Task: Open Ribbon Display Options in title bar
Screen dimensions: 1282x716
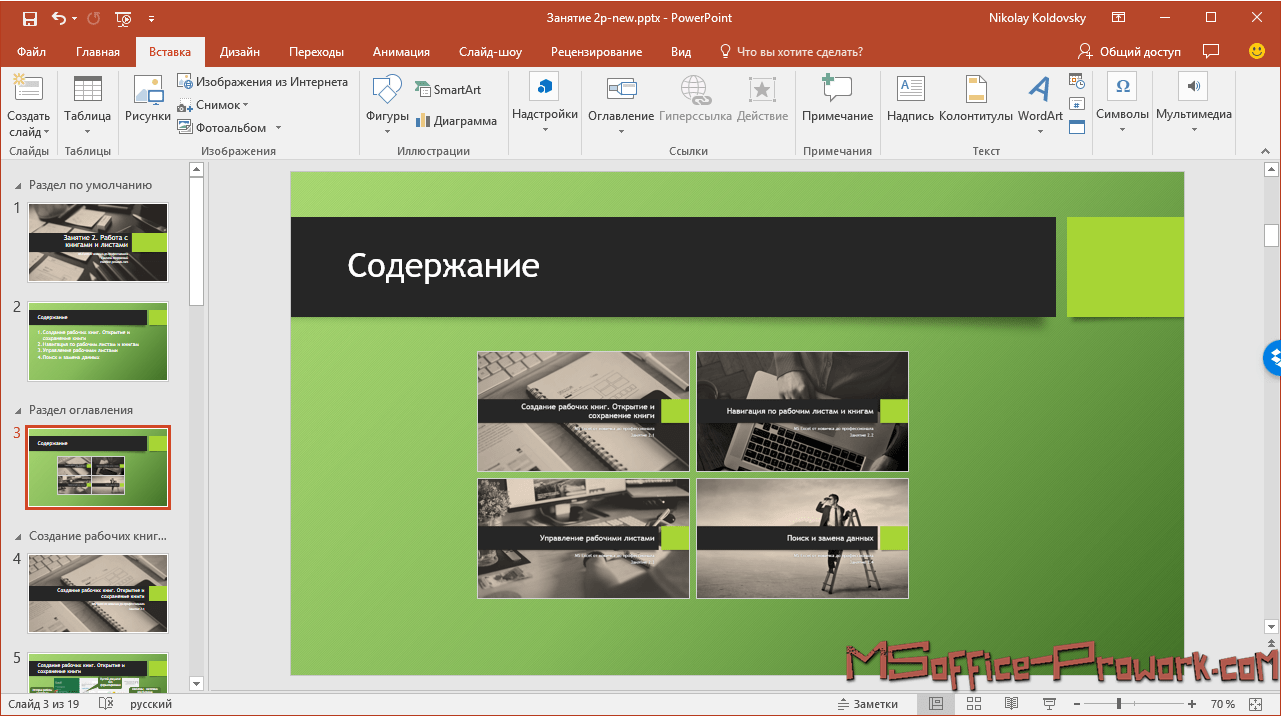Action: tap(1117, 18)
